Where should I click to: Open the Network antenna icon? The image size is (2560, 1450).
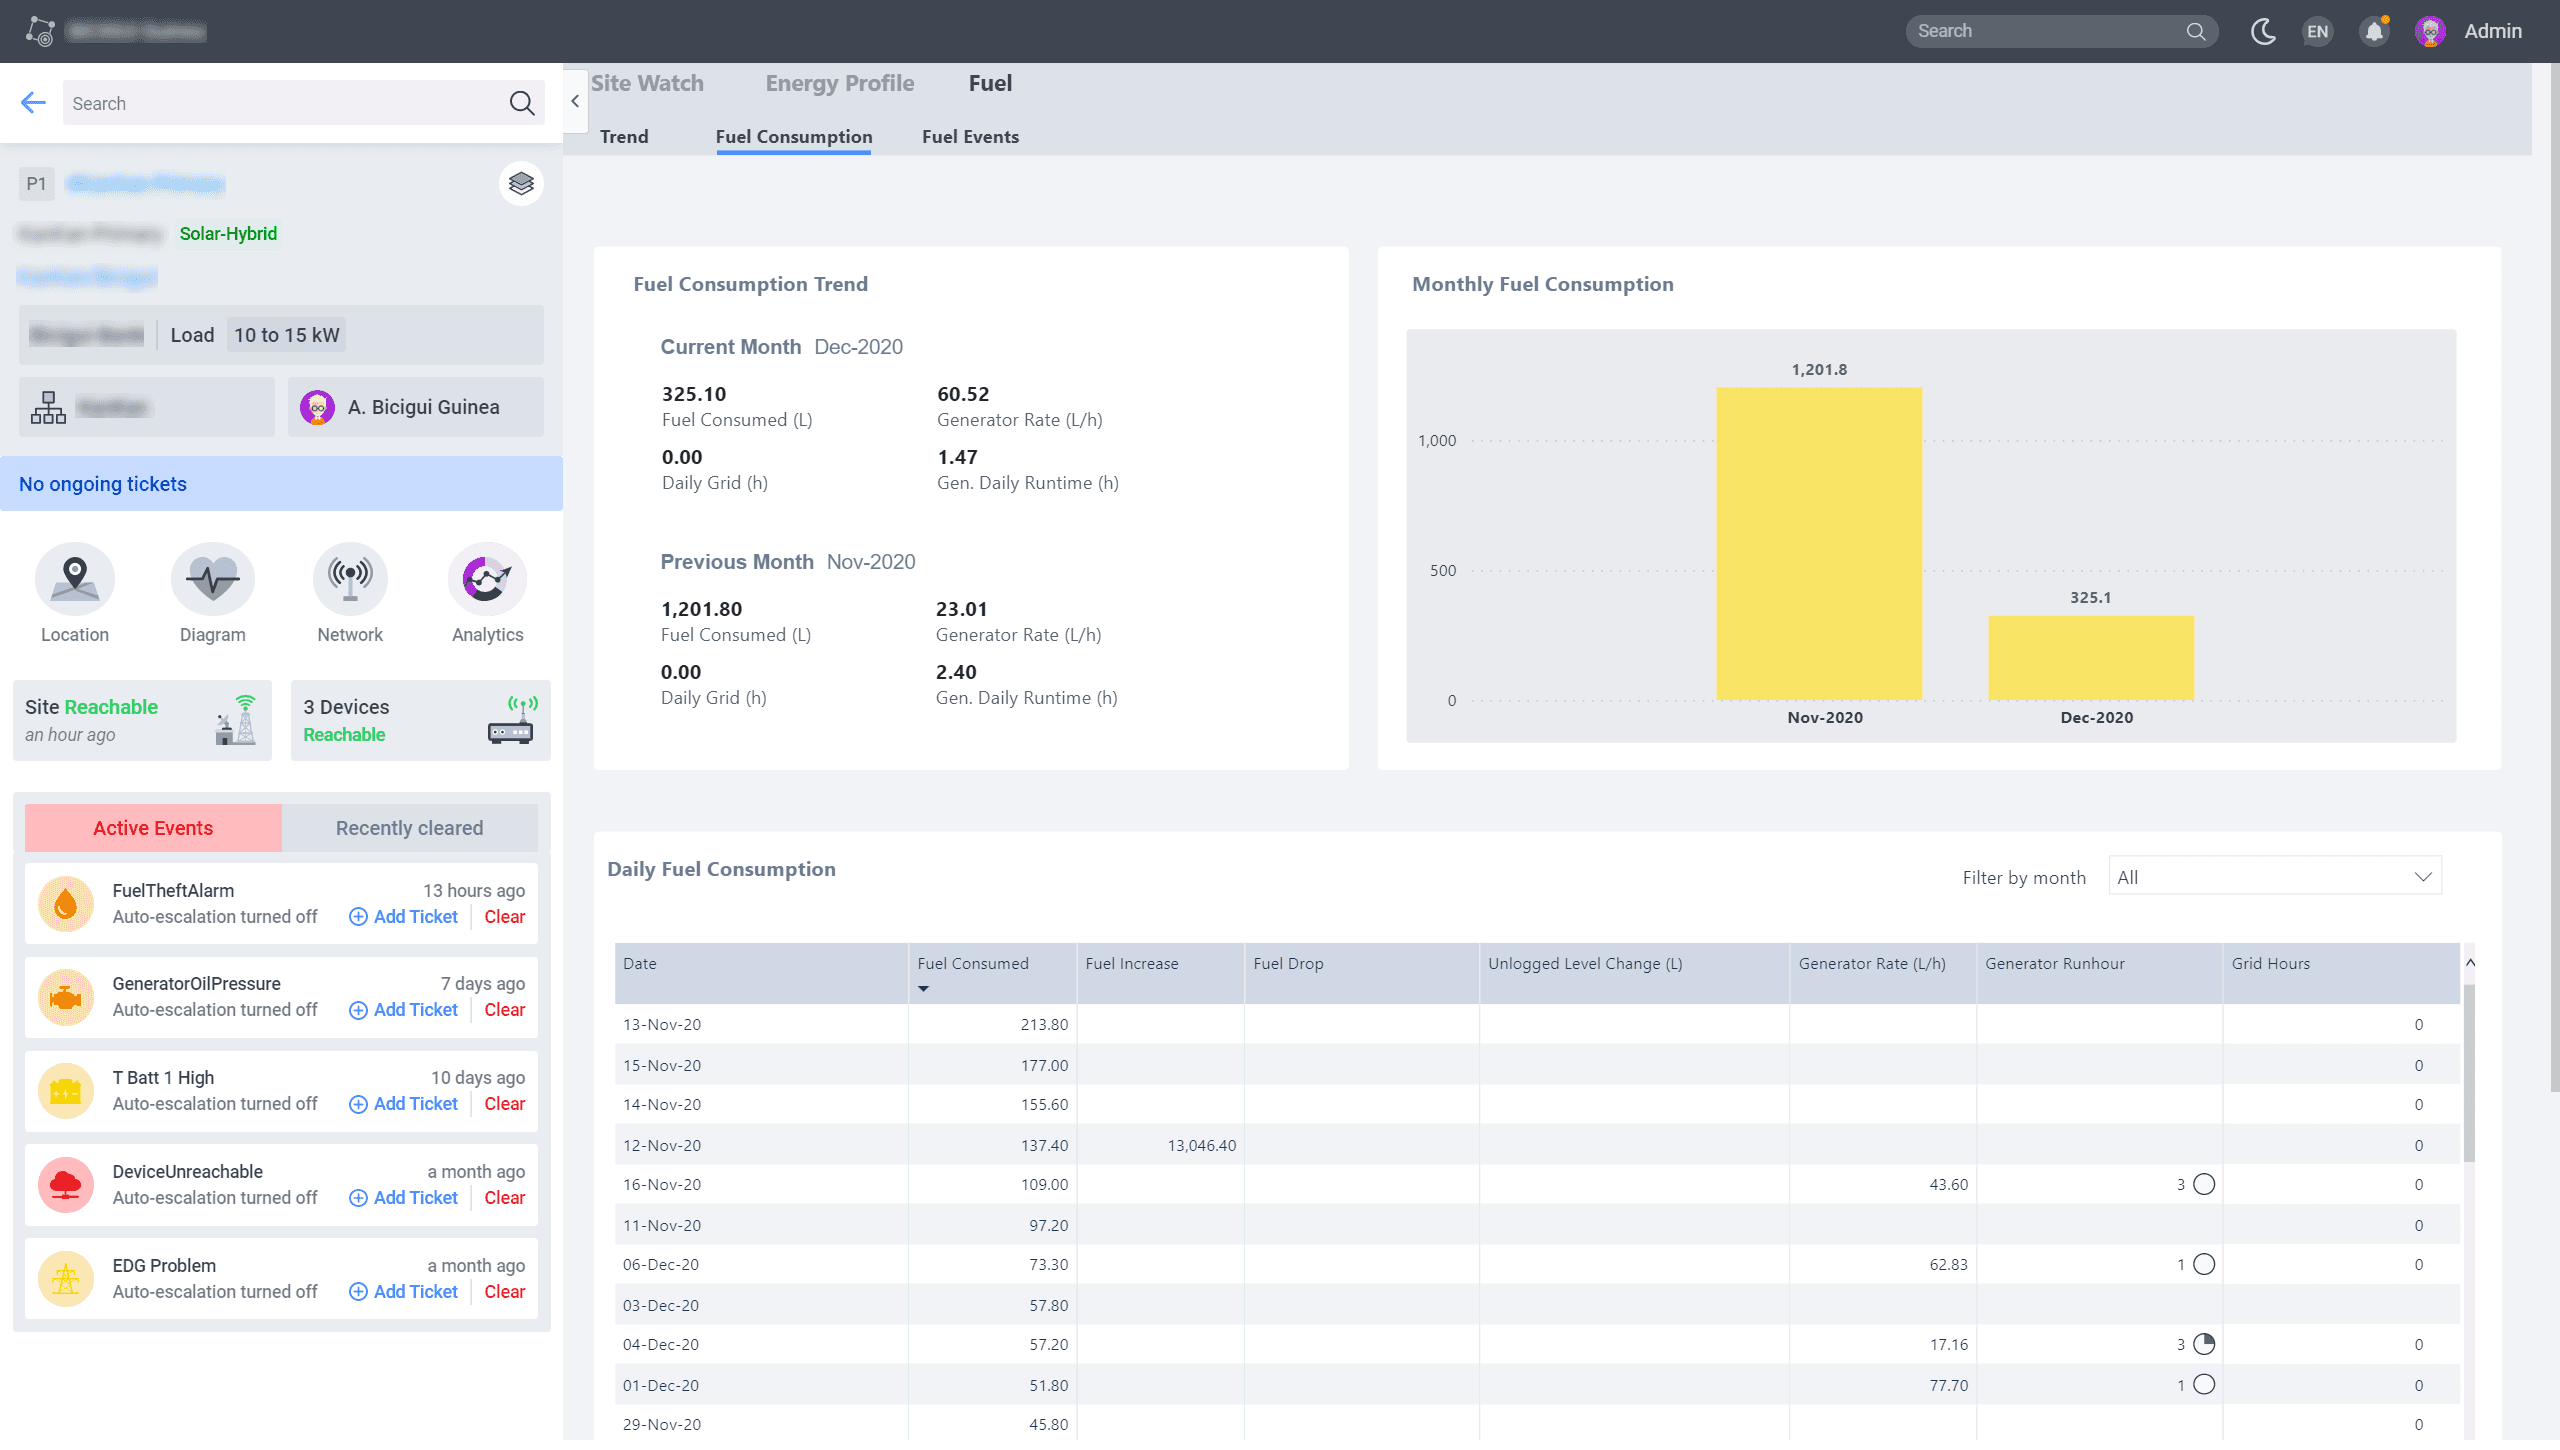pos(350,579)
